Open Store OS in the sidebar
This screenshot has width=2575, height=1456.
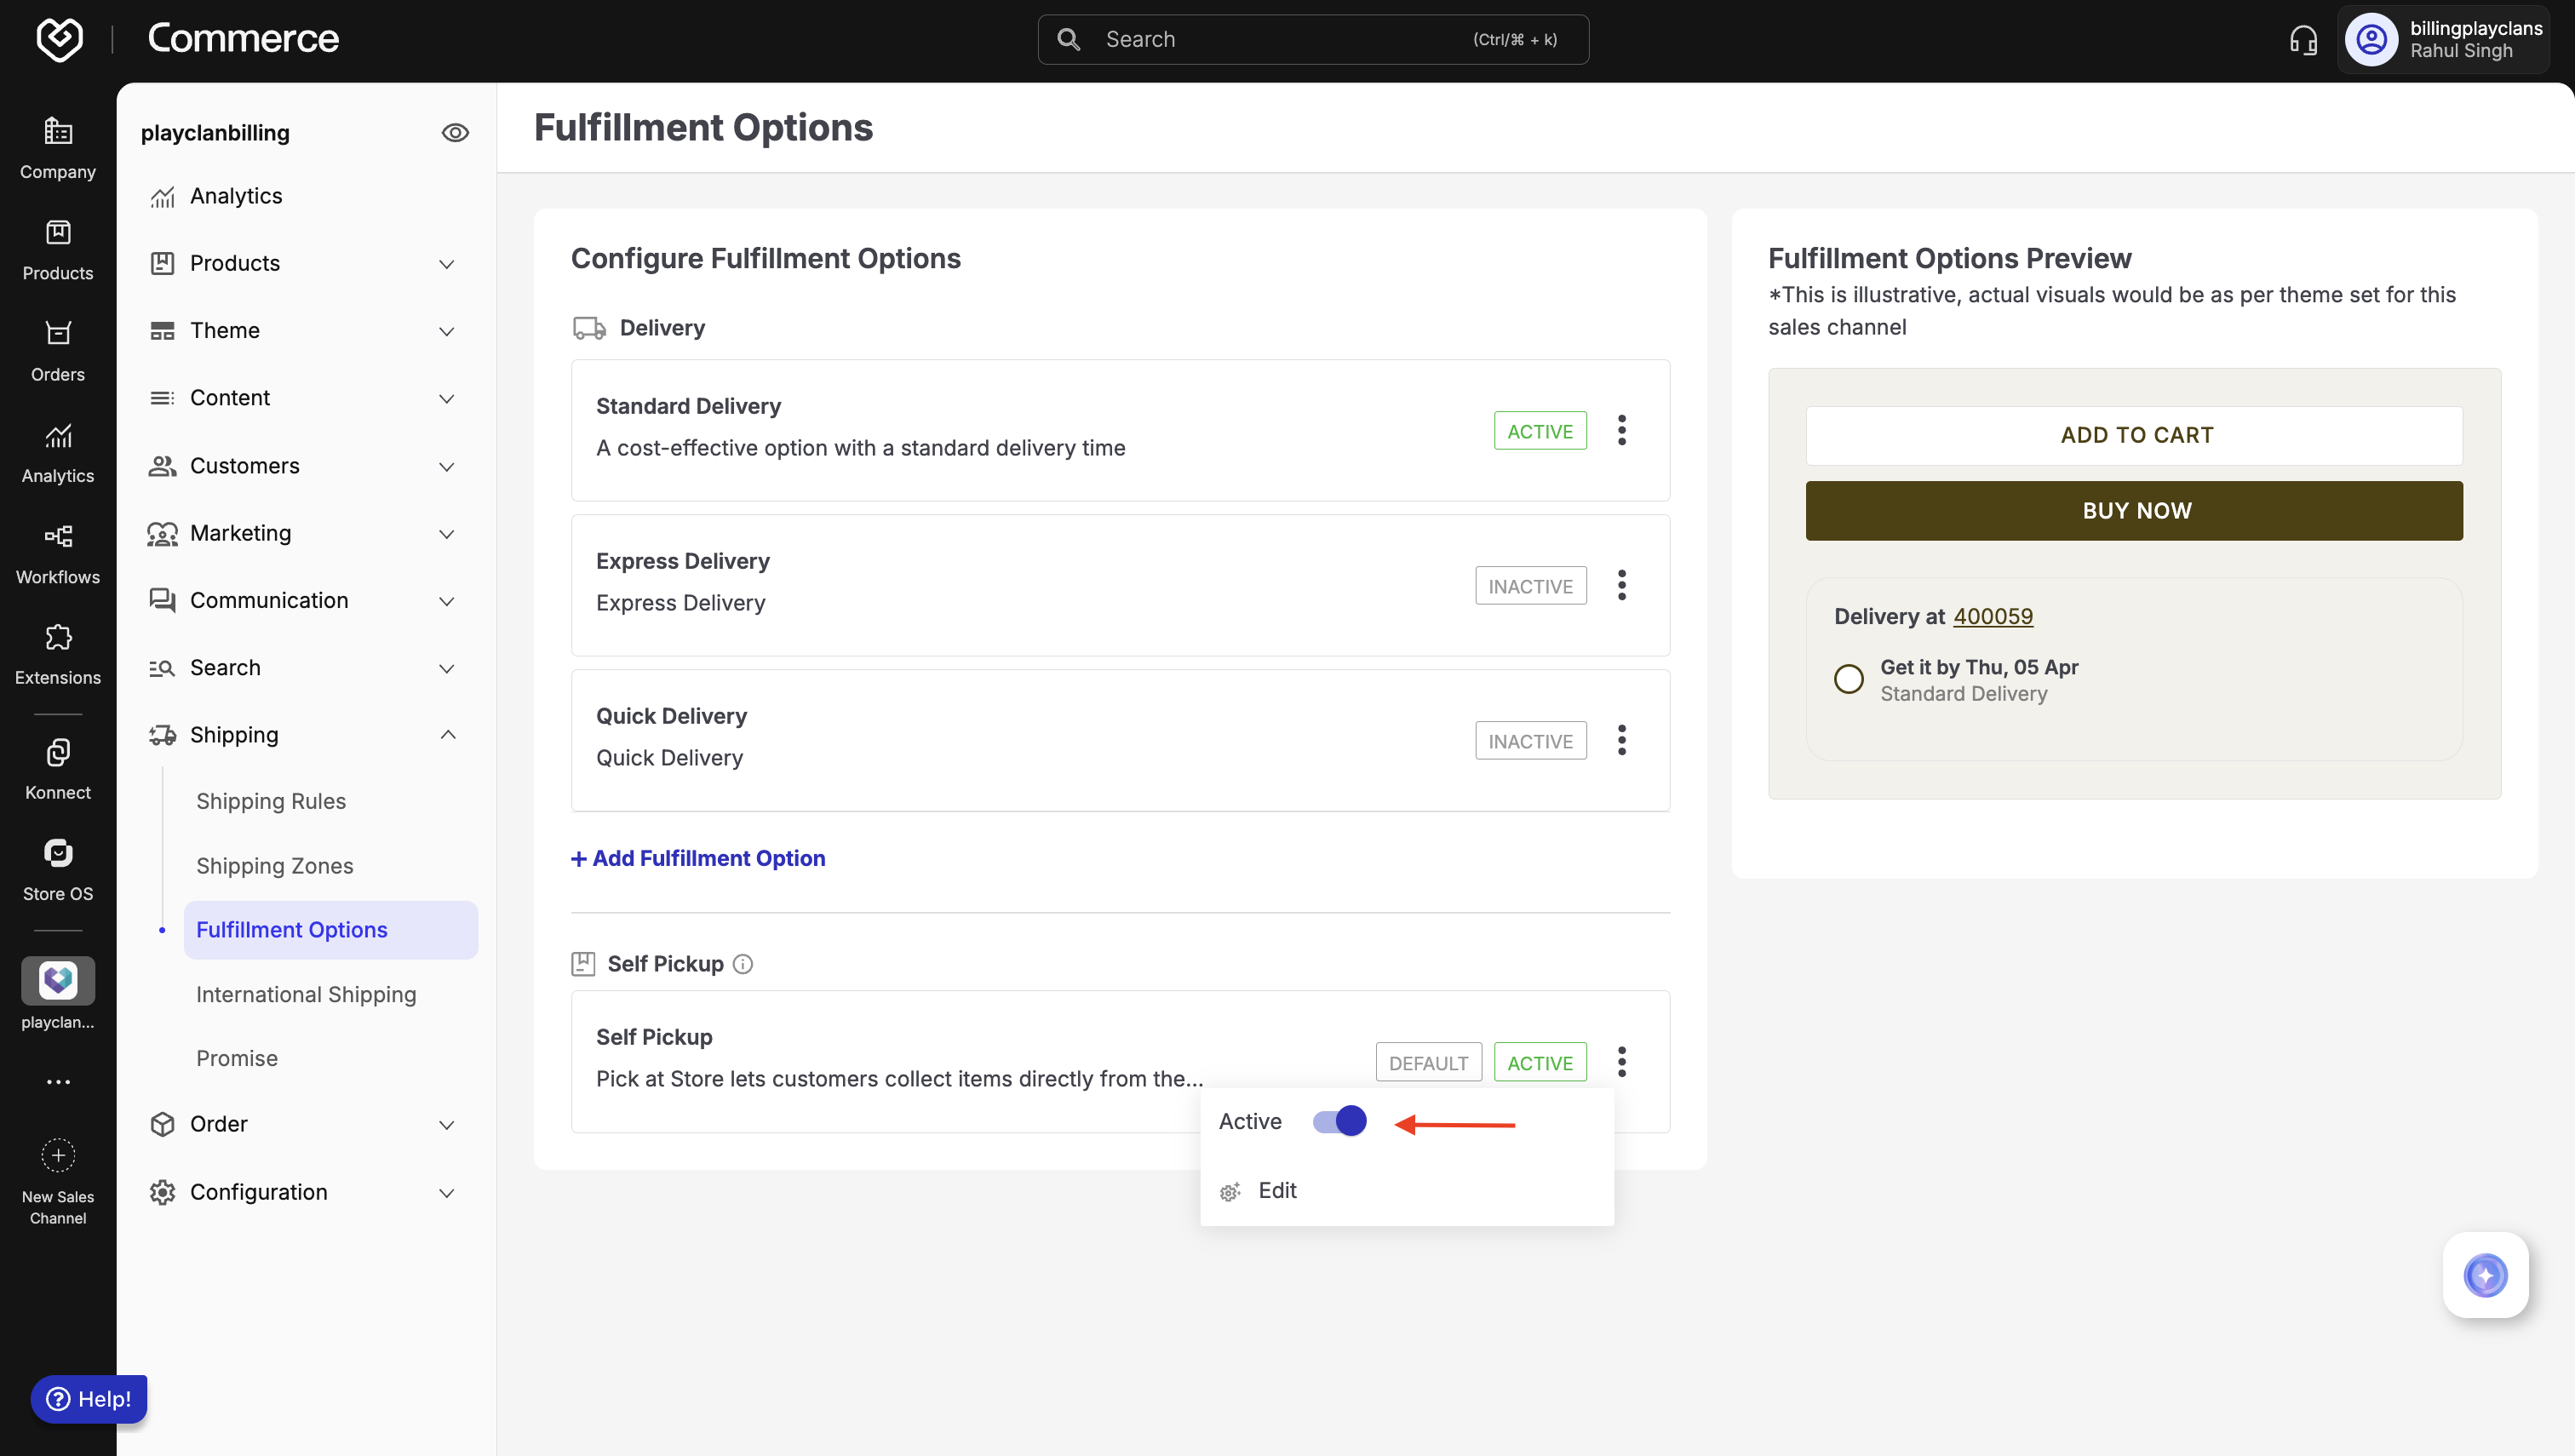[58, 854]
